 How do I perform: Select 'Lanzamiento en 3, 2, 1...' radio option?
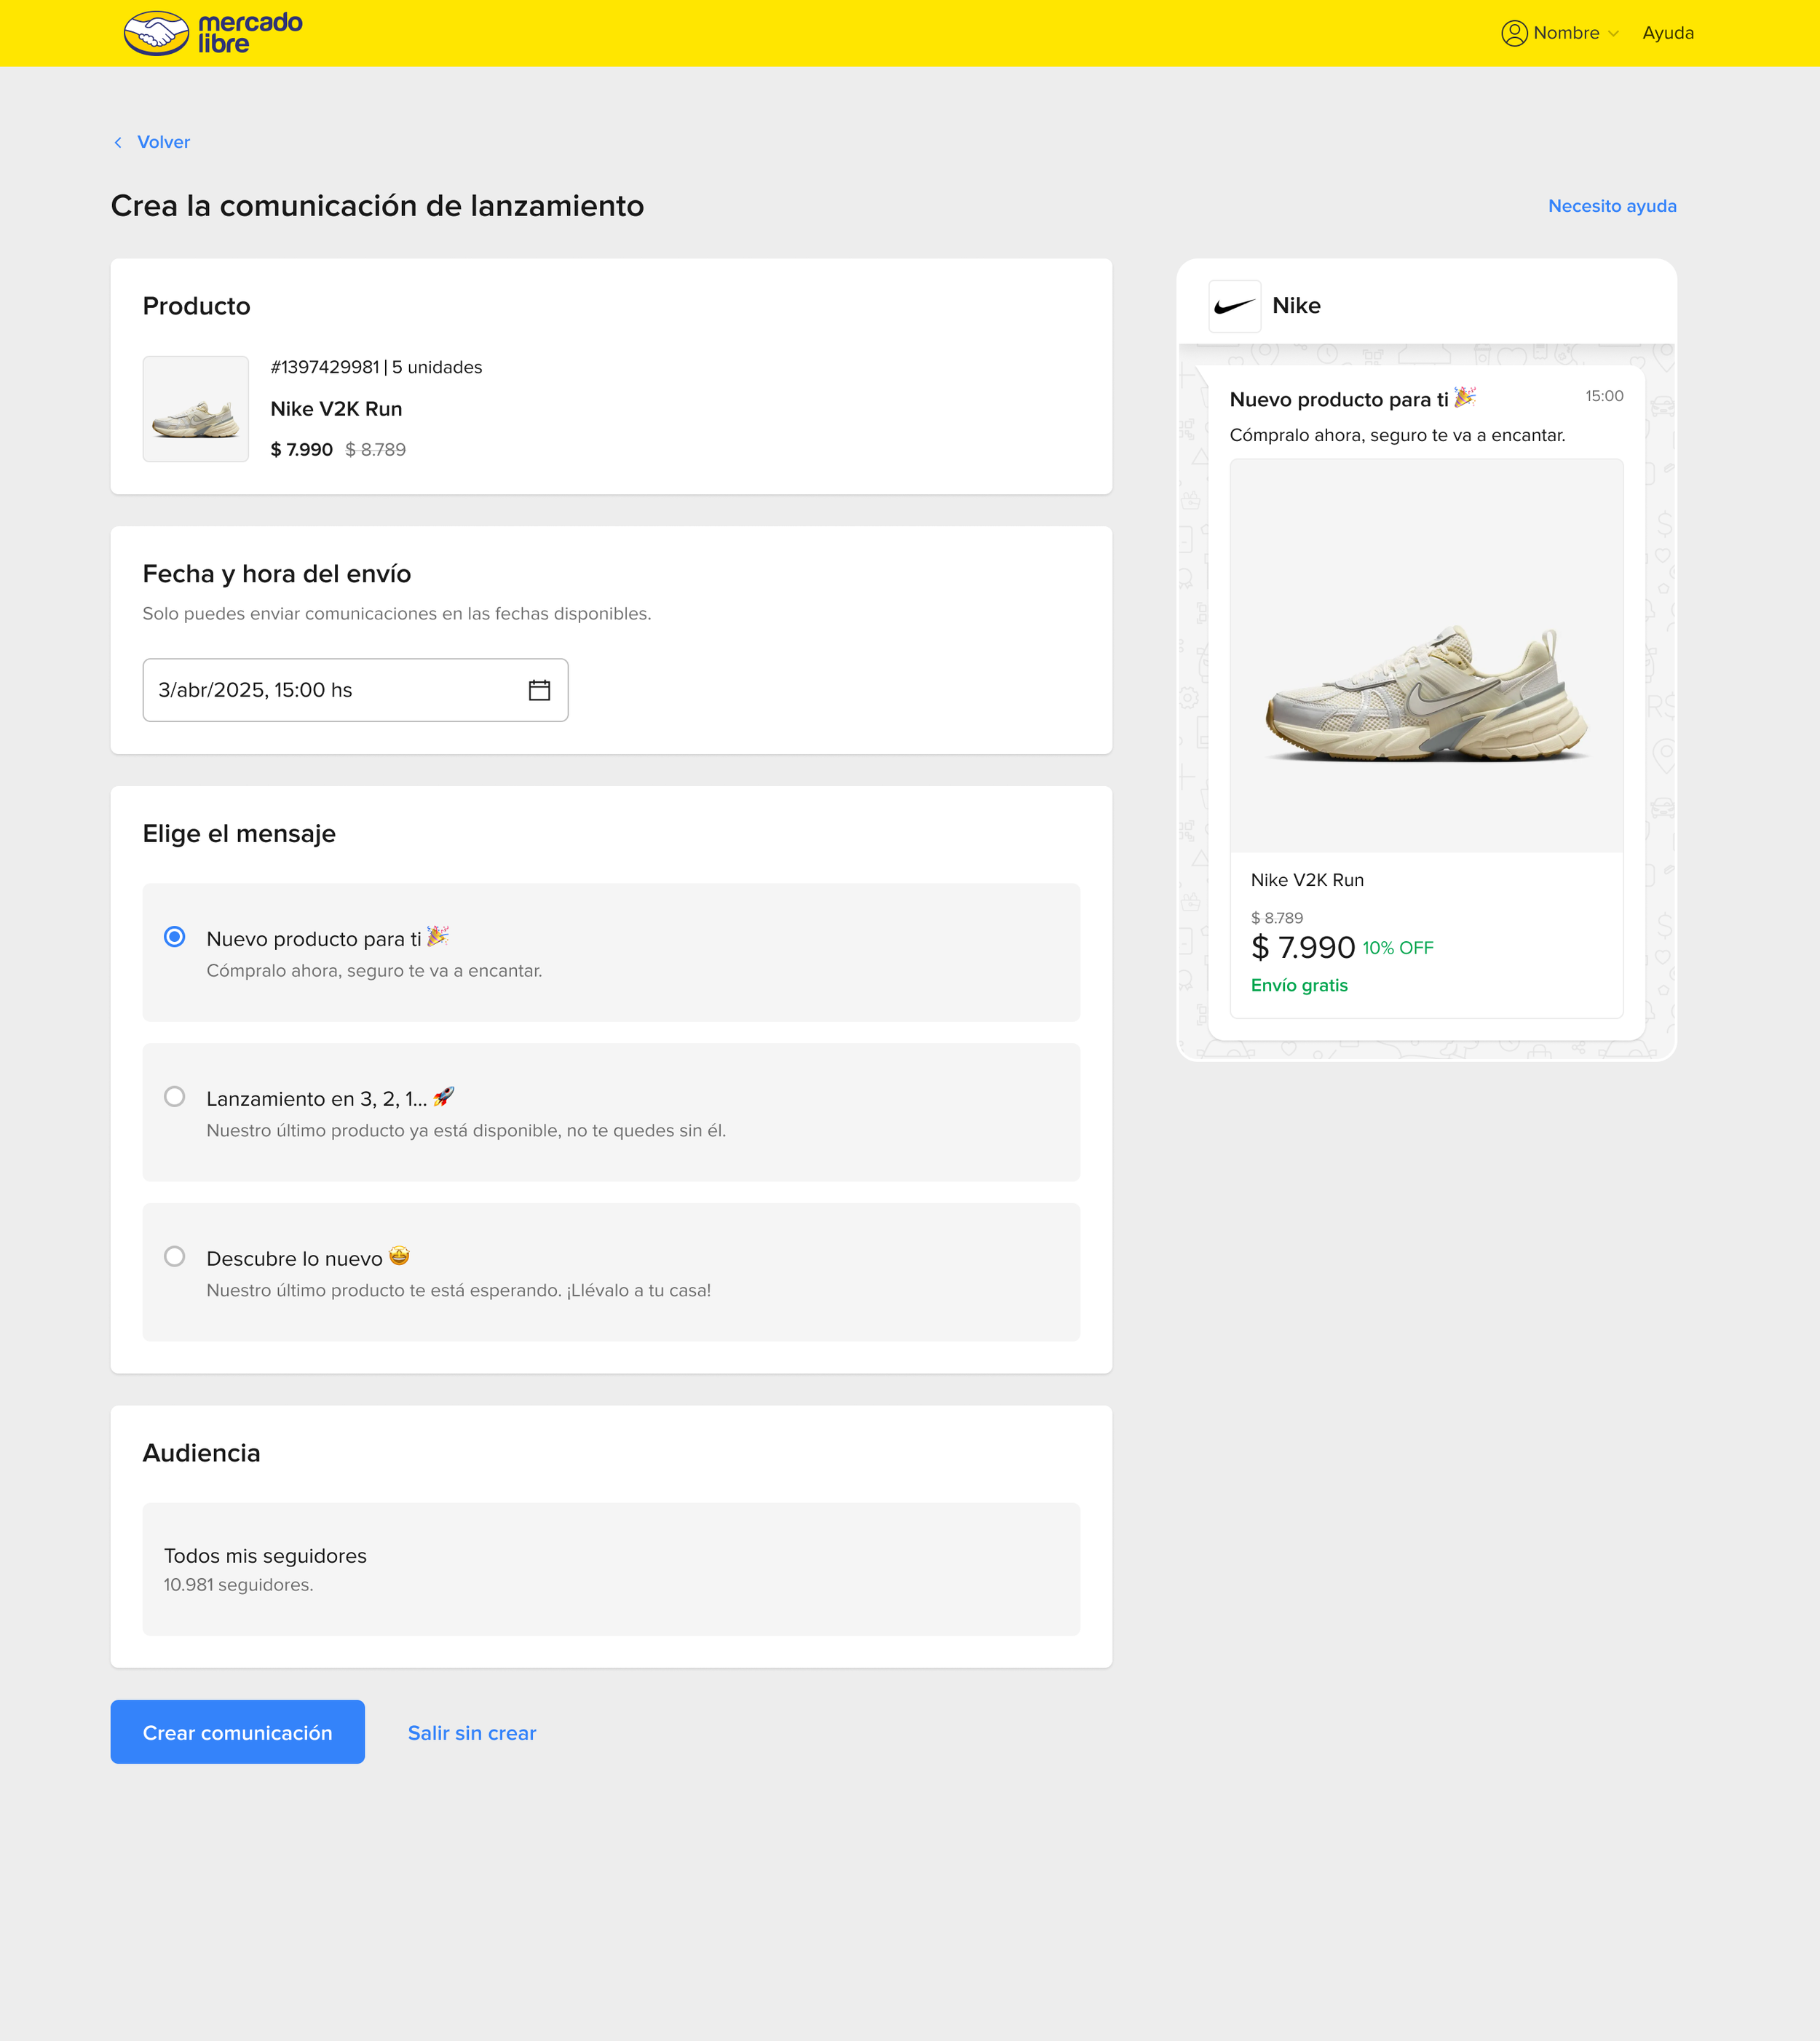coord(175,1097)
